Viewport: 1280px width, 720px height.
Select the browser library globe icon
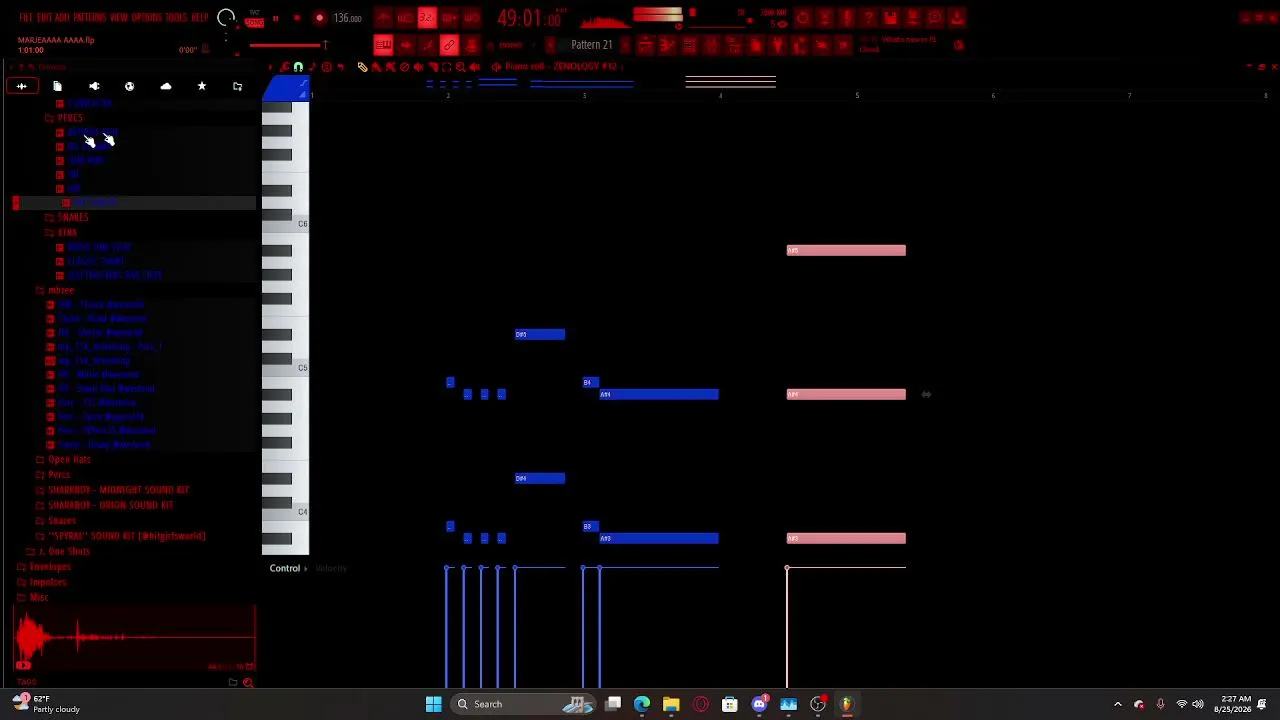coord(129,86)
